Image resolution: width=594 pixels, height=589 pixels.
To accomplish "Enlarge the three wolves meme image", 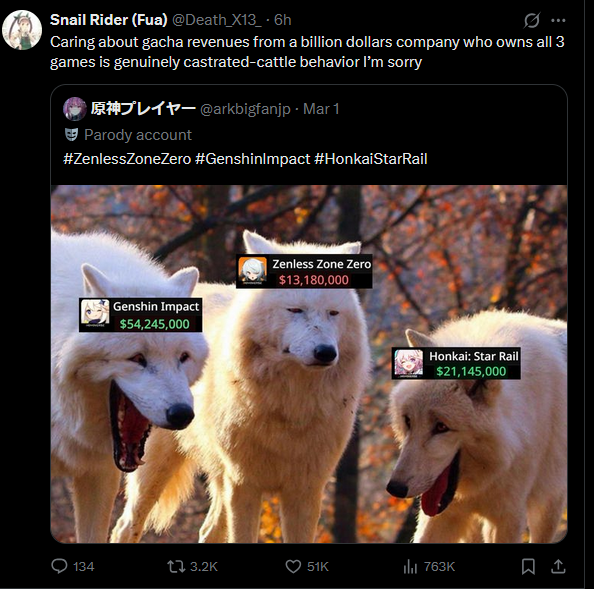I will 309,364.
